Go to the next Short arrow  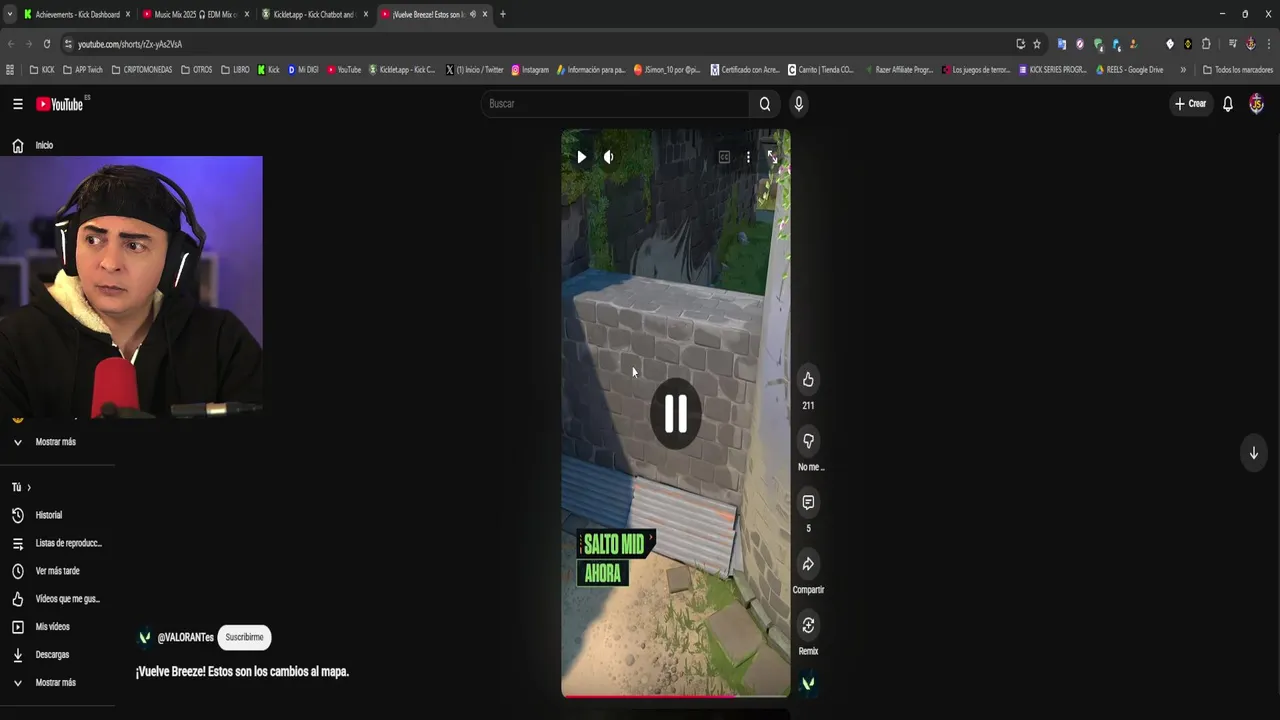1253,453
